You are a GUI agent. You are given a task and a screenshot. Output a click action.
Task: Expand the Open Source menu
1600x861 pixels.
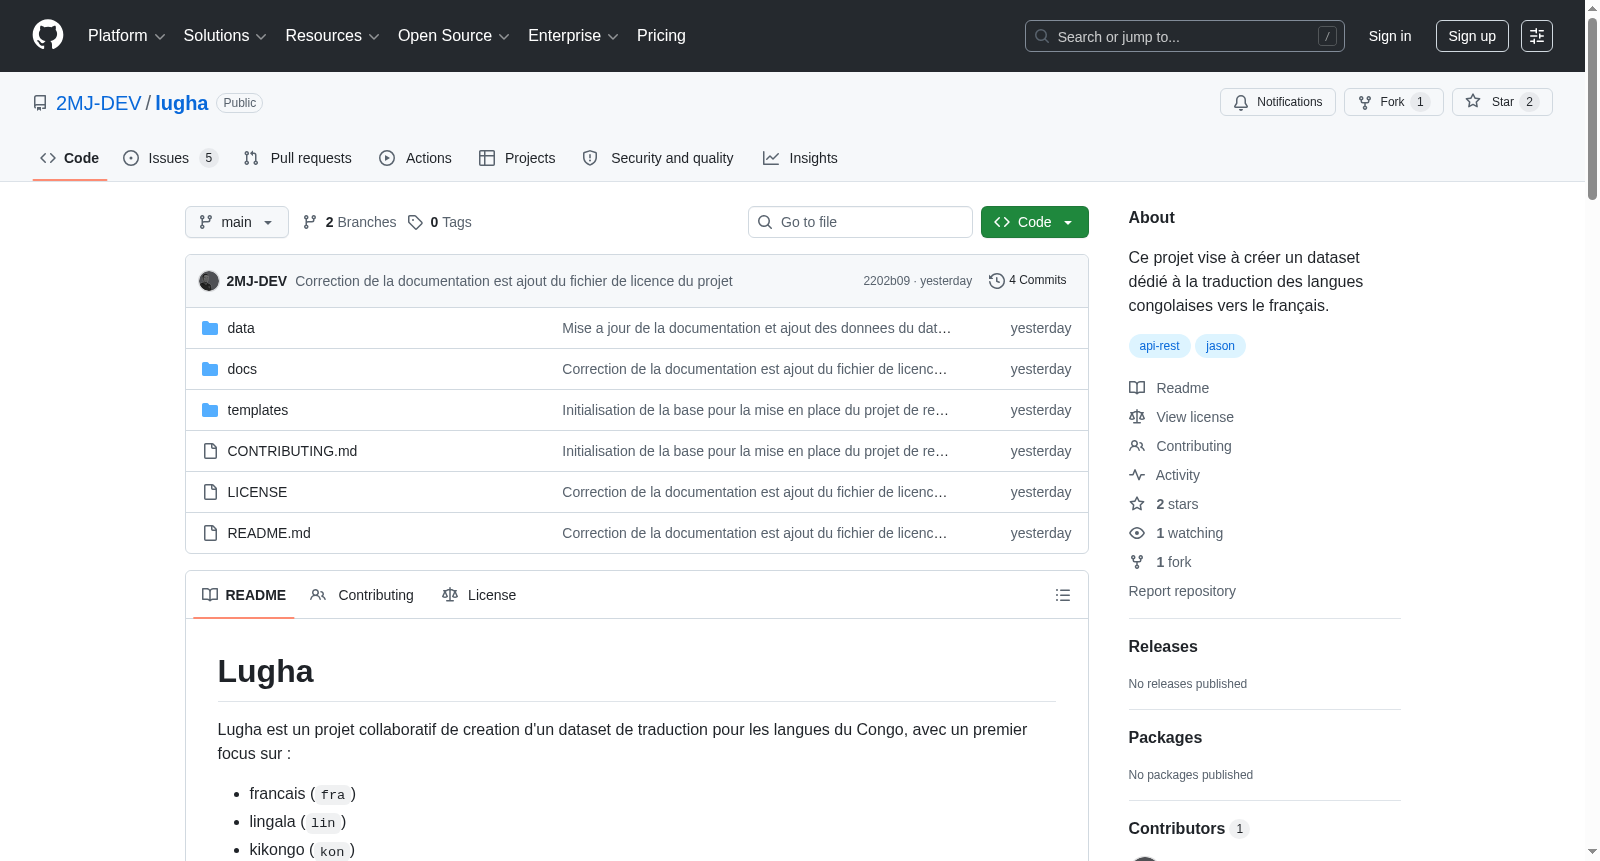(454, 36)
